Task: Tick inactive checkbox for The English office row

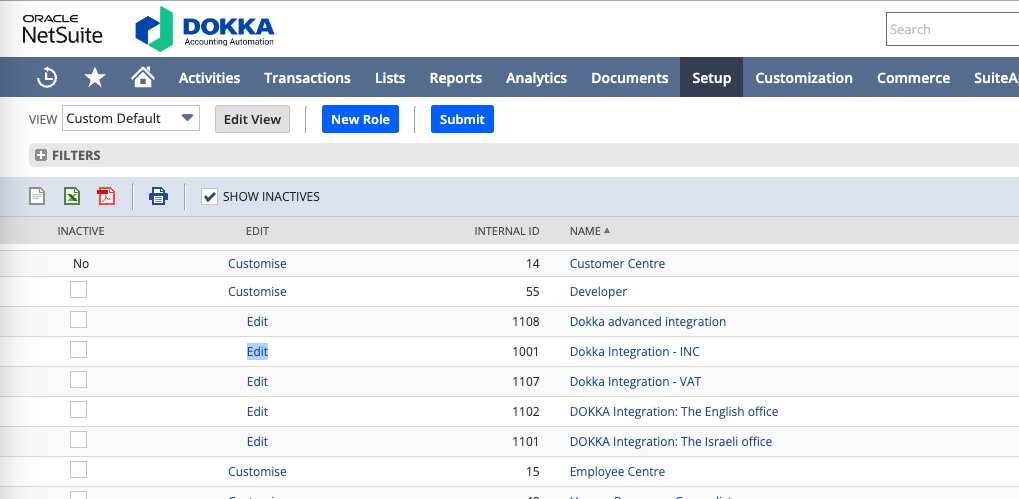Action: (79, 409)
